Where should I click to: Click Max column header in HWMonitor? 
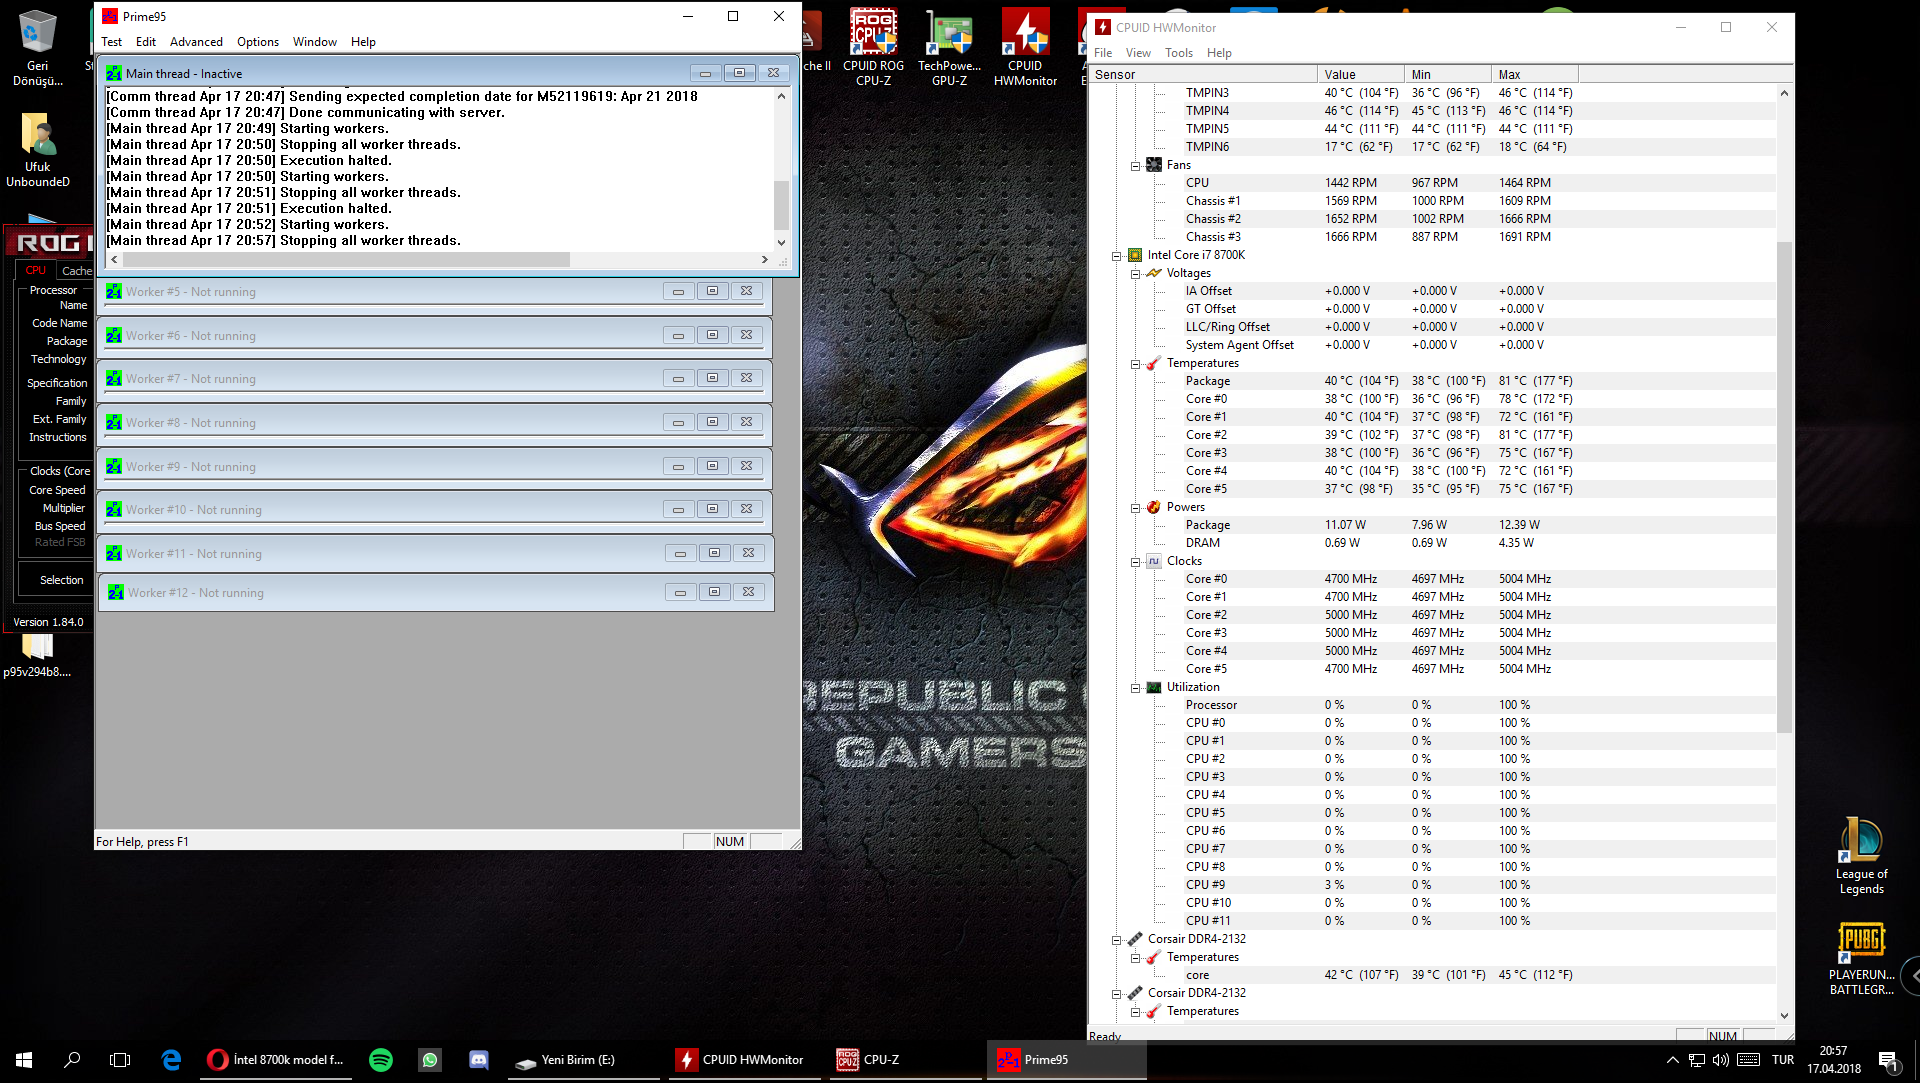(x=1534, y=75)
